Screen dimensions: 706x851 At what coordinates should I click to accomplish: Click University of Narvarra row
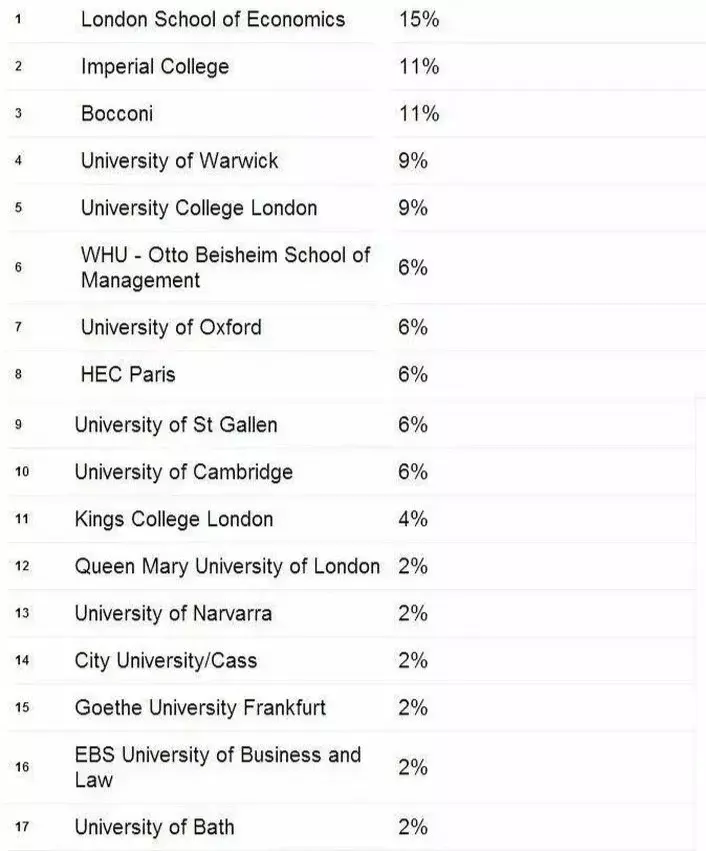[172, 613]
